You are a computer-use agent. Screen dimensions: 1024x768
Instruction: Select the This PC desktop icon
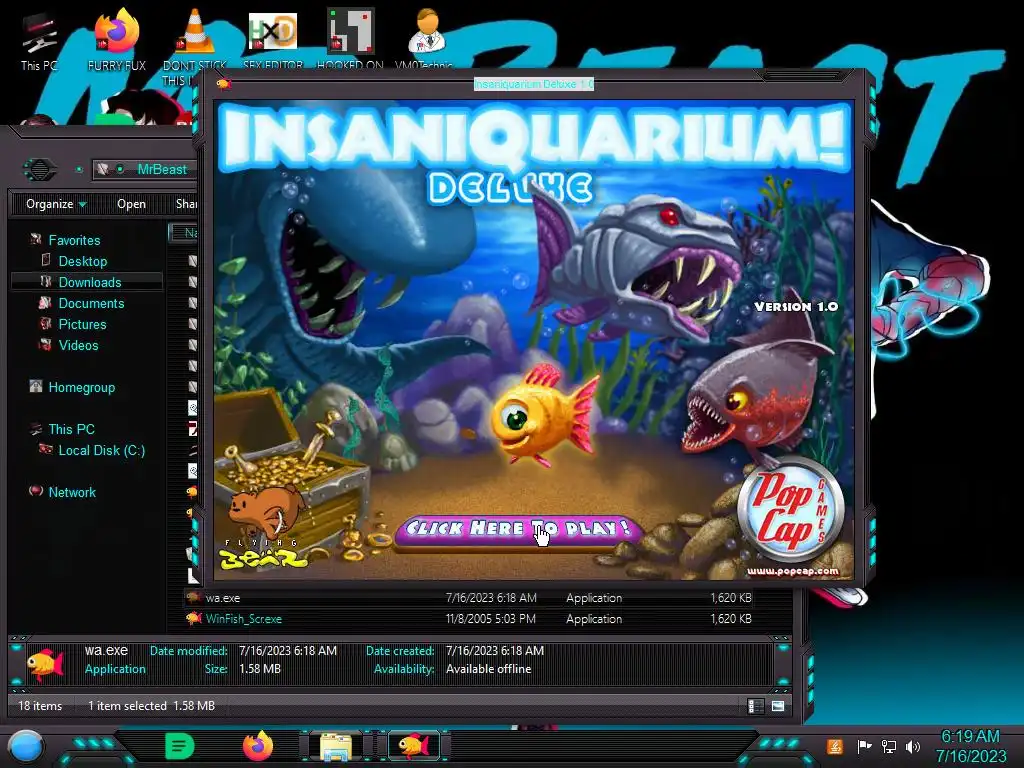39,42
